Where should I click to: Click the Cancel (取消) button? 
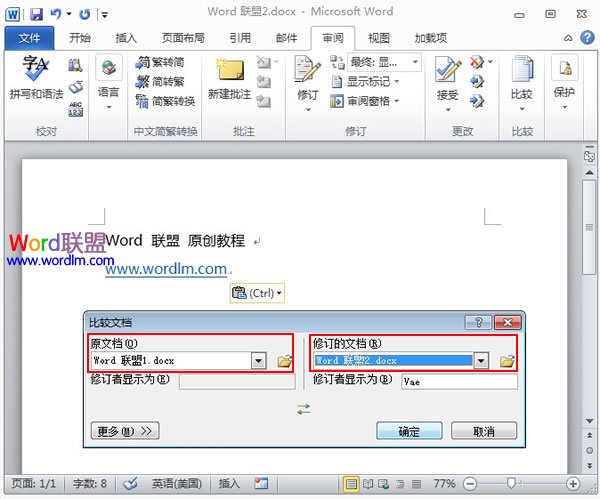click(x=484, y=431)
